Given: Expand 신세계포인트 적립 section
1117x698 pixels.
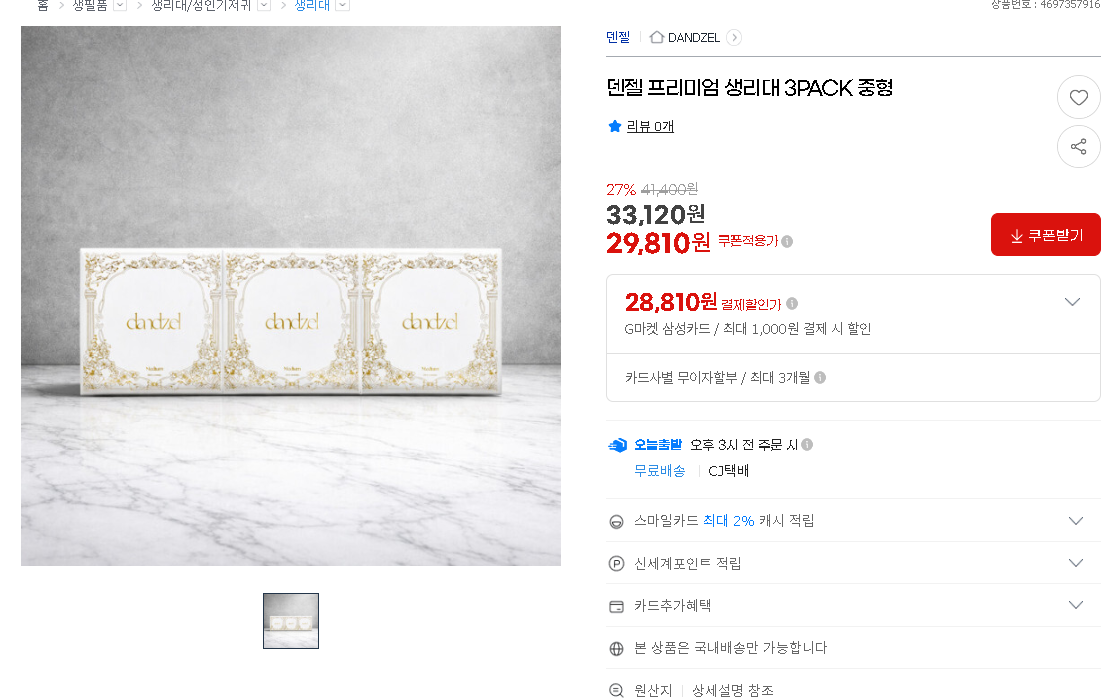Looking at the screenshot, I should coord(1076,563).
